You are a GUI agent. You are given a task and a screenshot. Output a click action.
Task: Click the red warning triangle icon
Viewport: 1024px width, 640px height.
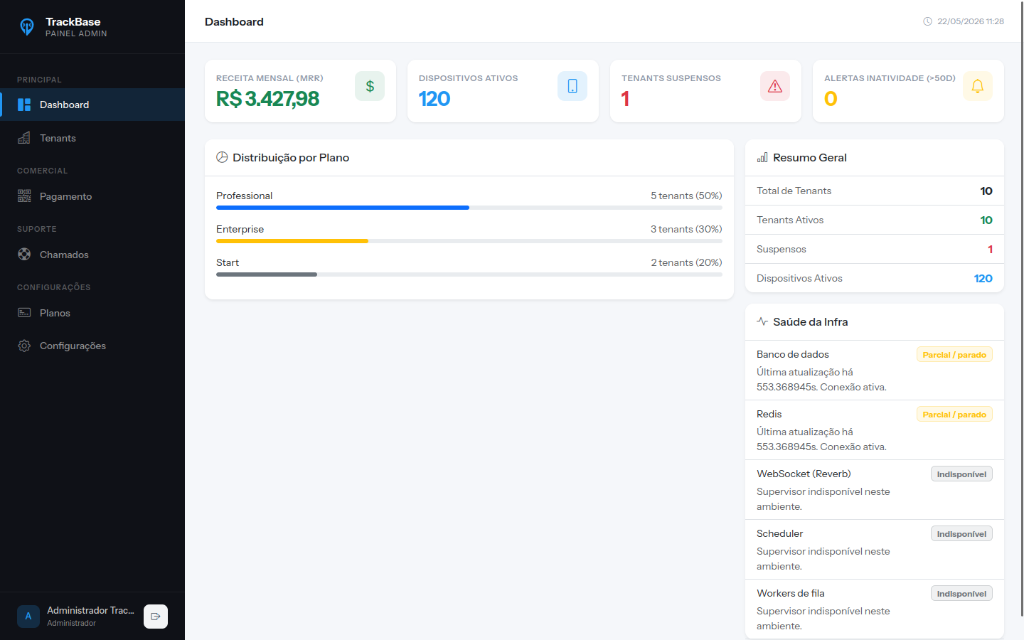[x=775, y=86]
